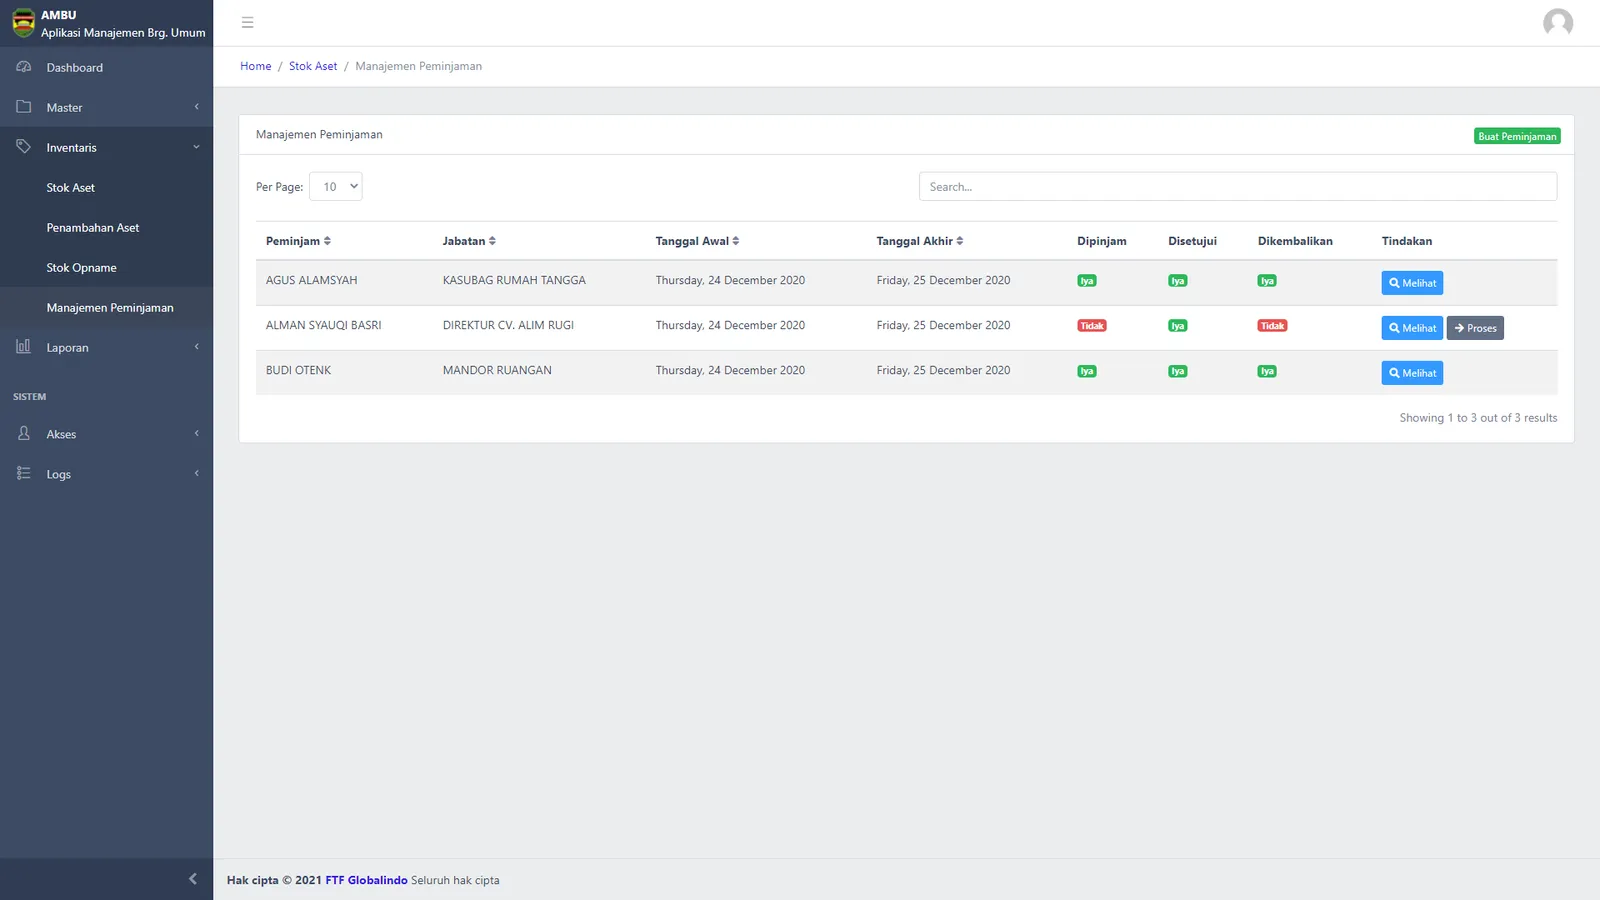
Task: Collapse sidebar with bottom chevron
Action: tap(193, 879)
